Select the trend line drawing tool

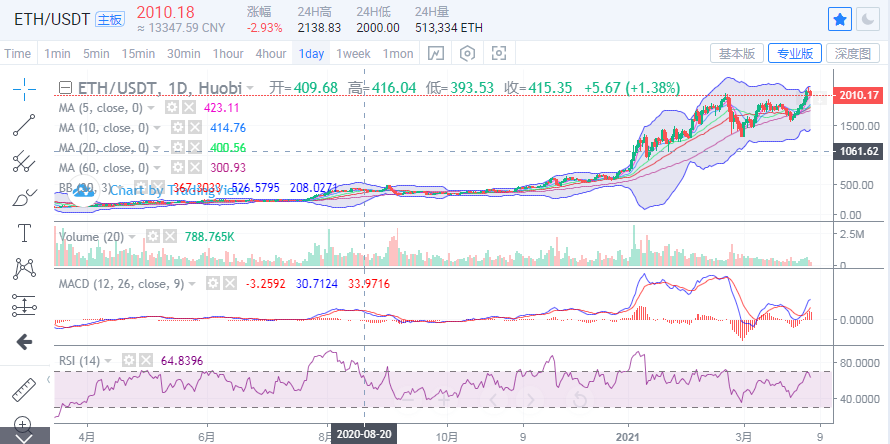(x=24, y=125)
